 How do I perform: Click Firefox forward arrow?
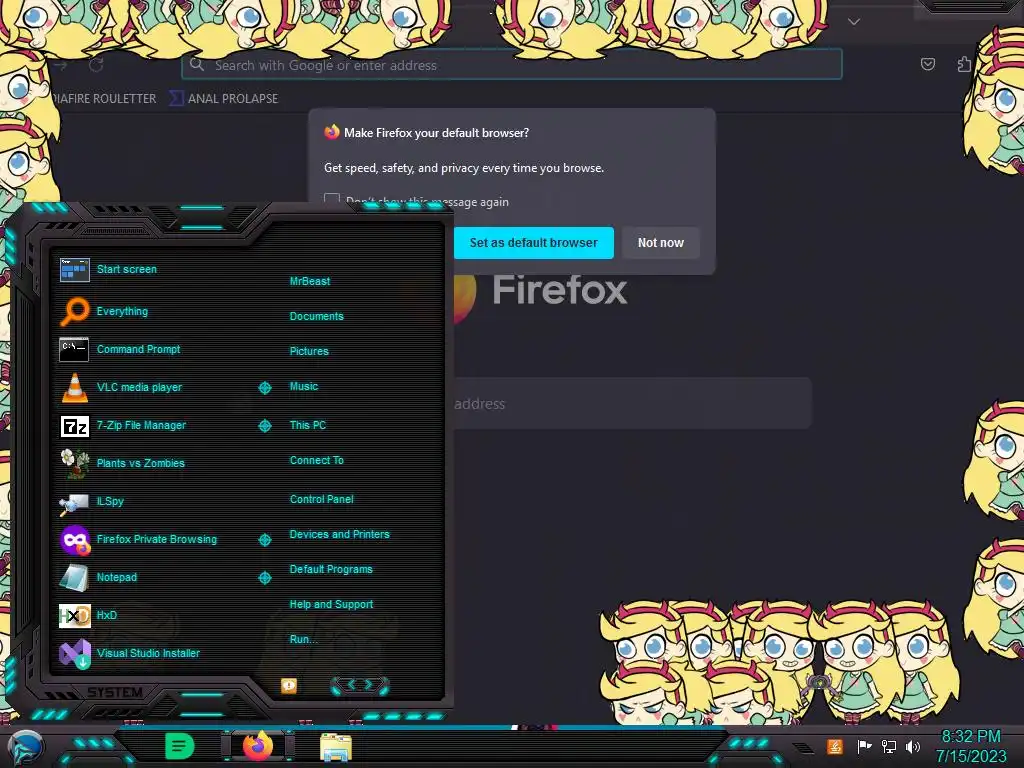(x=61, y=65)
